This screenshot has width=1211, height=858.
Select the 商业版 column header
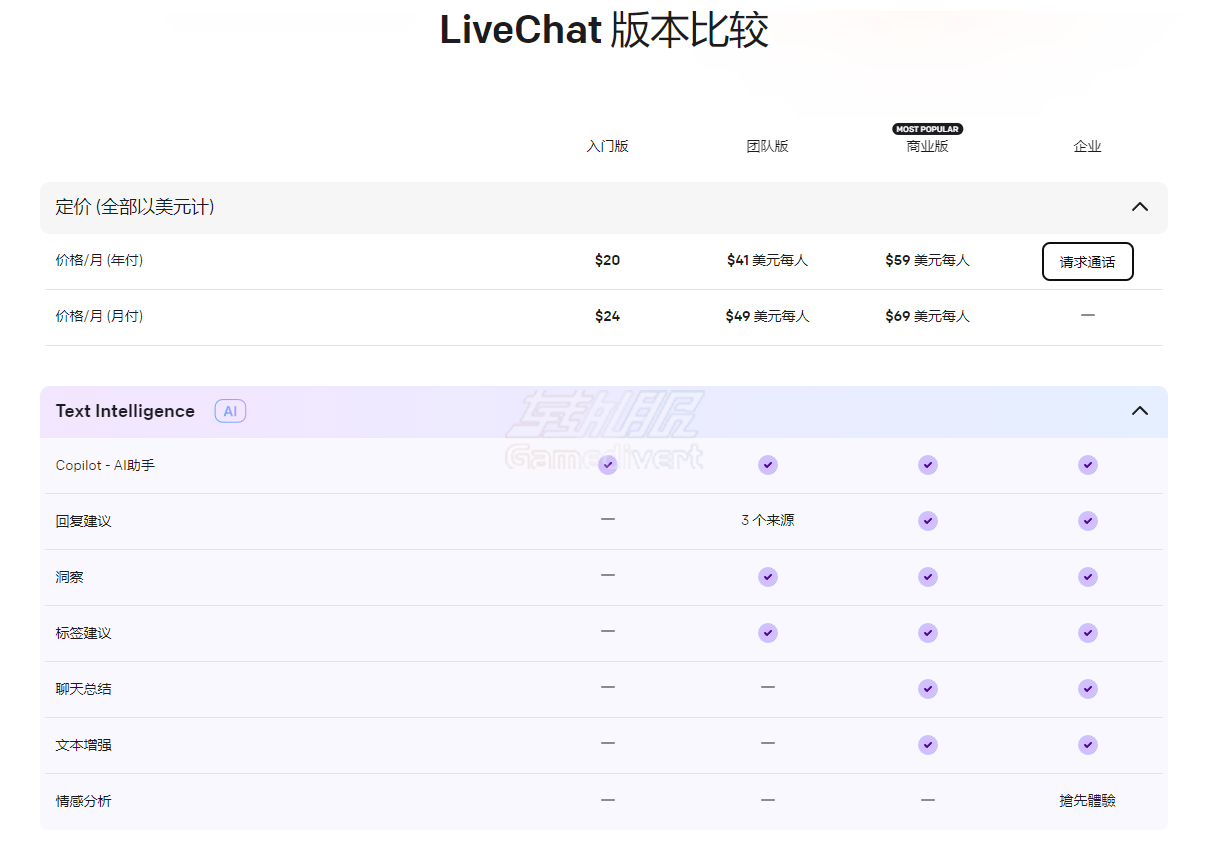pos(927,146)
